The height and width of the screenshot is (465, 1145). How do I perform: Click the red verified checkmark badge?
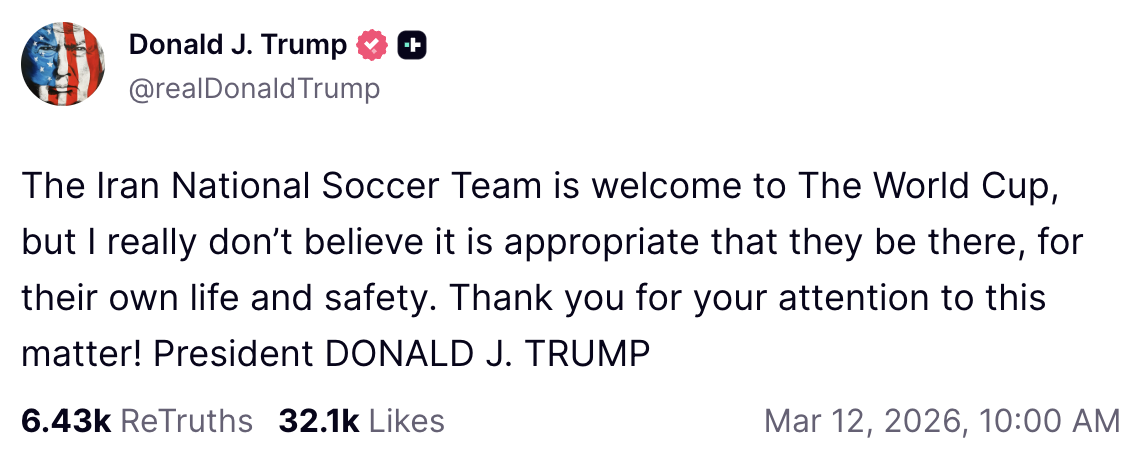(x=372, y=46)
